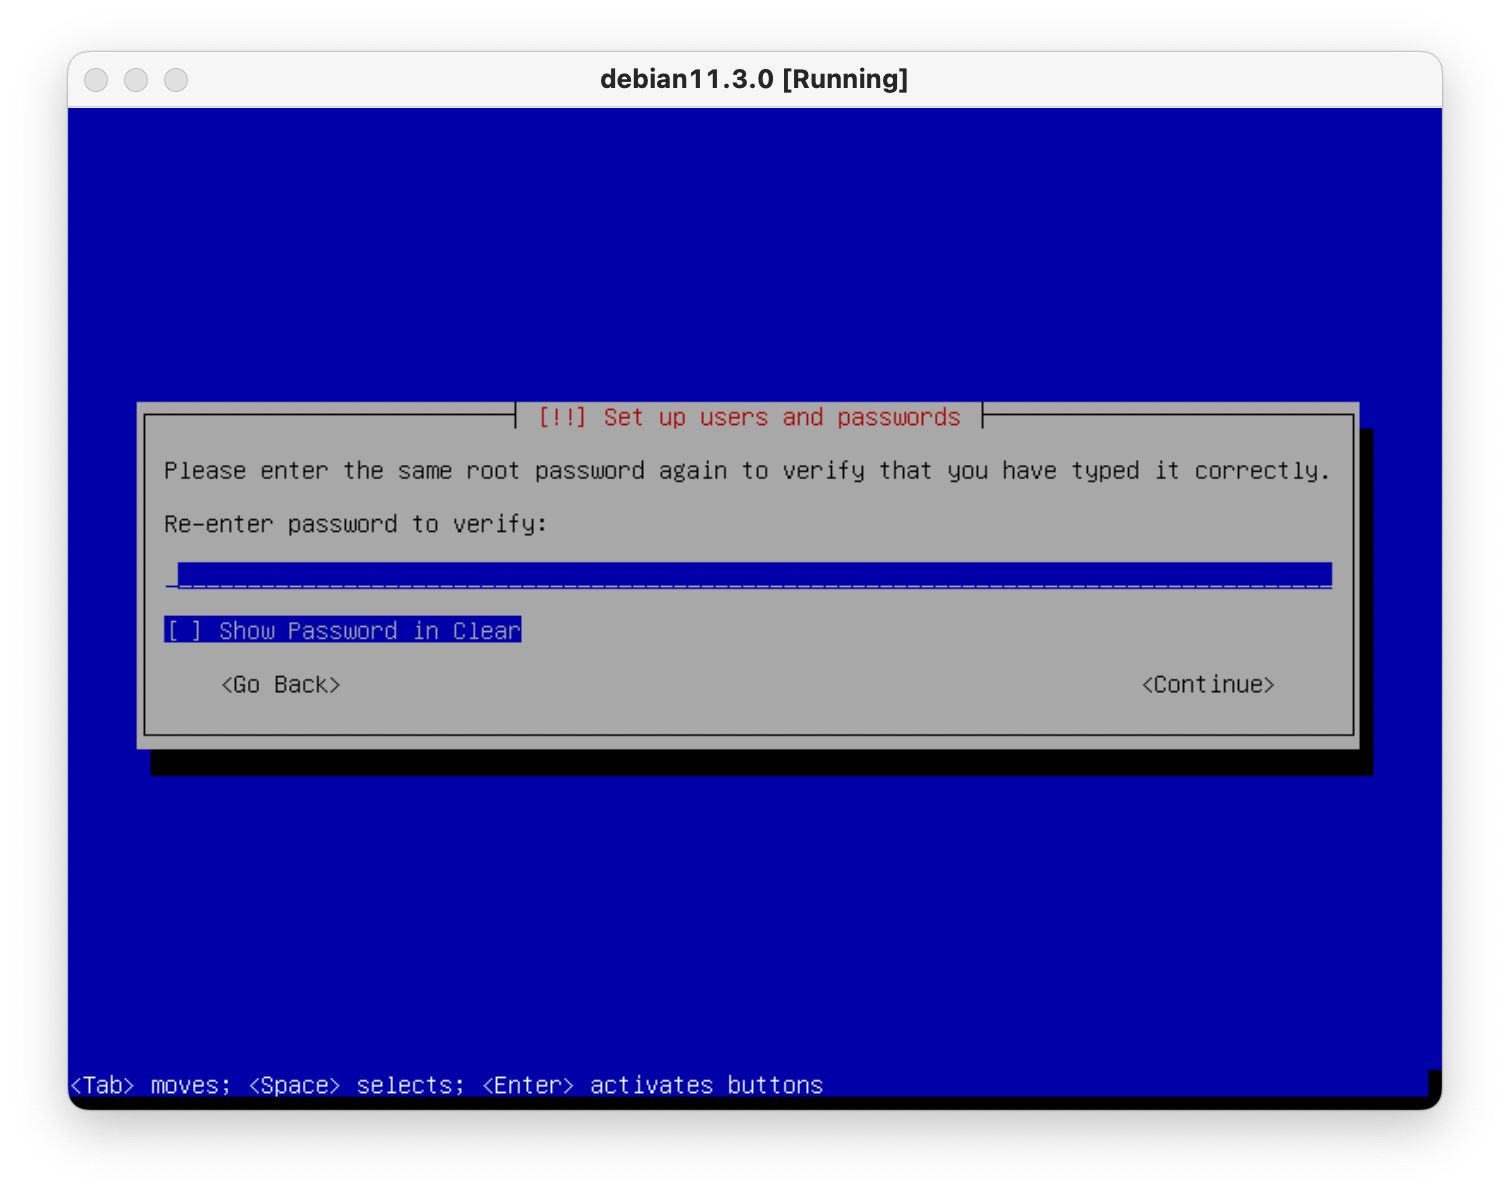Click the right end of the password field
Image resolution: width=1510 pixels, height=1194 pixels.
click(x=1320, y=576)
